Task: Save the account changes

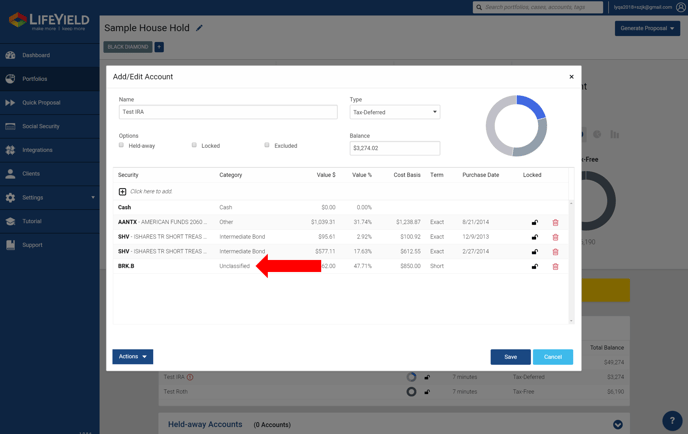Action: tap(510, 357)
